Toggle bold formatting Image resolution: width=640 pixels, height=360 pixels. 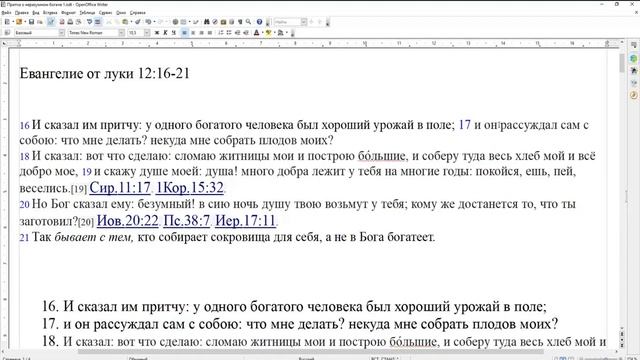pos(157,33)
